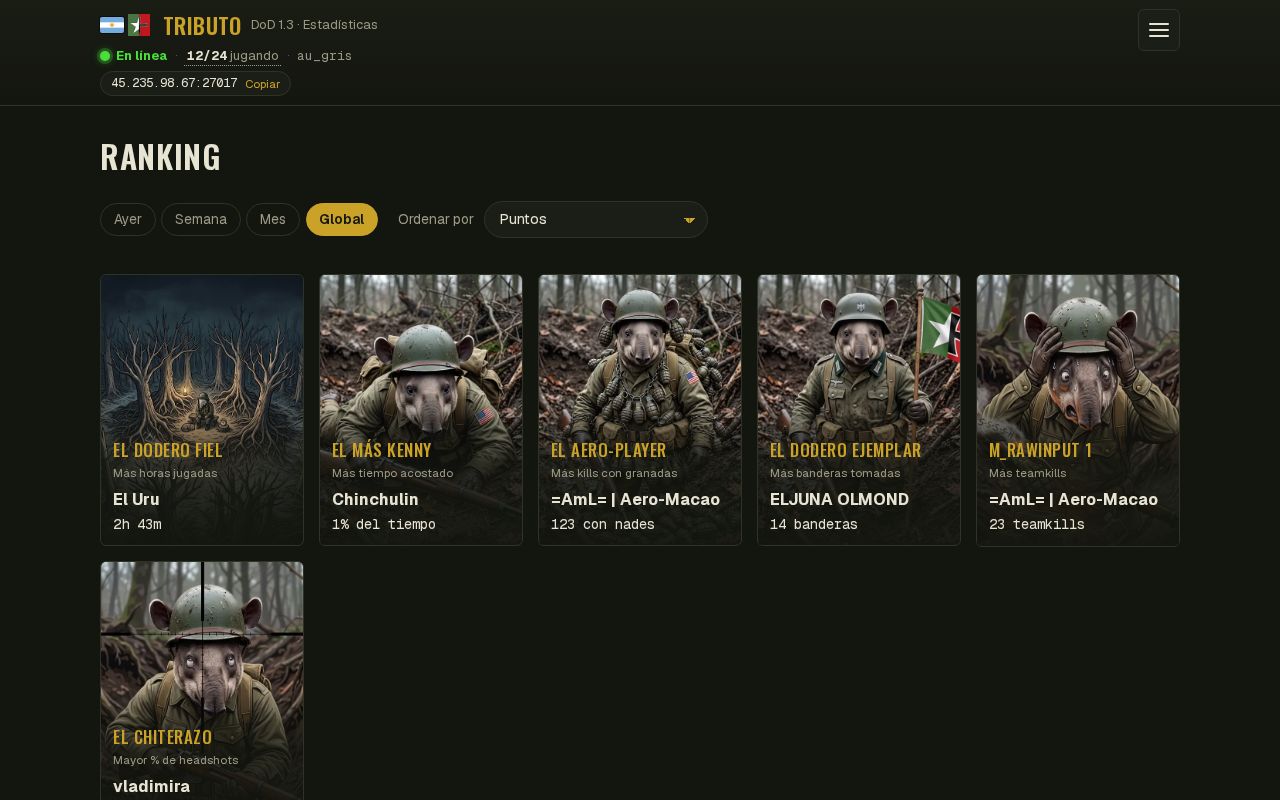The width and height of the screenshot is (1280, 800).
Task: Select the Ayer time filter
Action: tap(128, 219)
